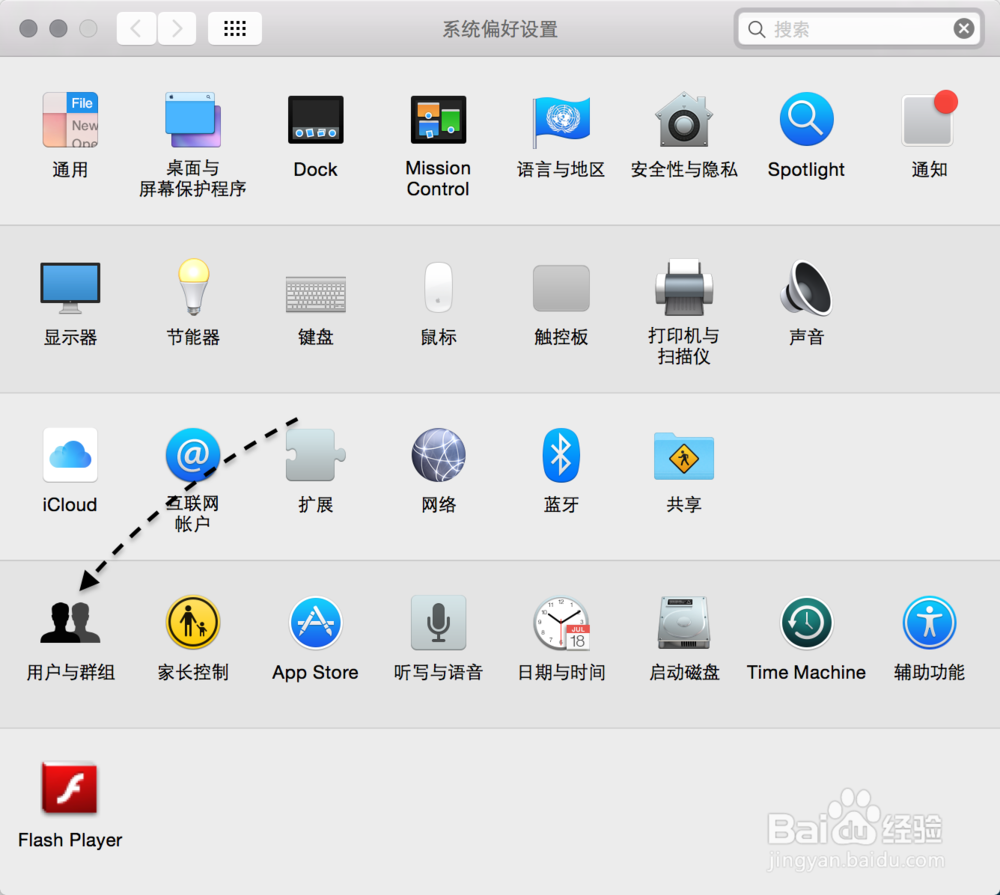The width and height of the screenshot is (1000, 895).
Task: Open 声音 (Sound) preferences
Action: point(806,288)
